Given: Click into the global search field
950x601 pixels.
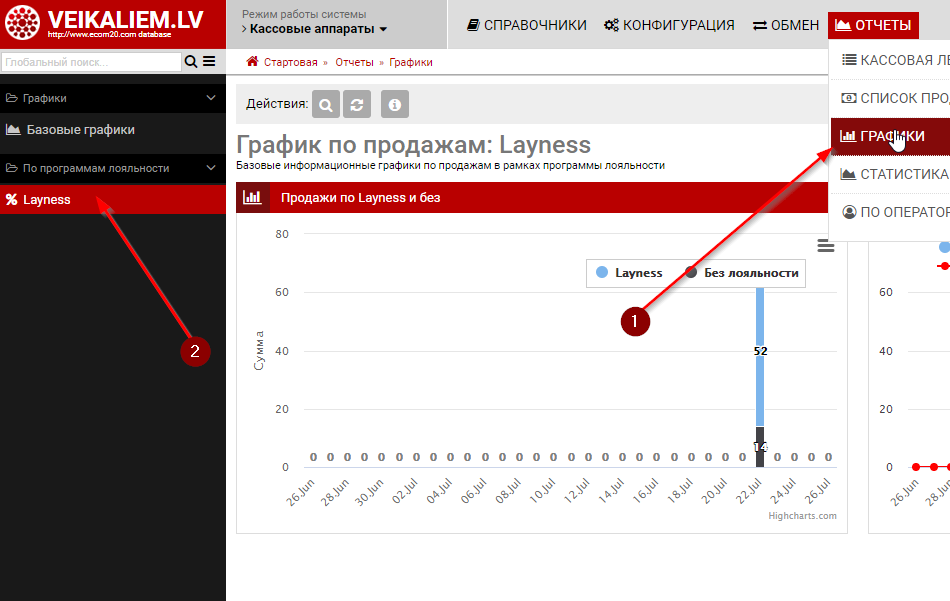Looking at the screenshot, I should pos(90,62).
